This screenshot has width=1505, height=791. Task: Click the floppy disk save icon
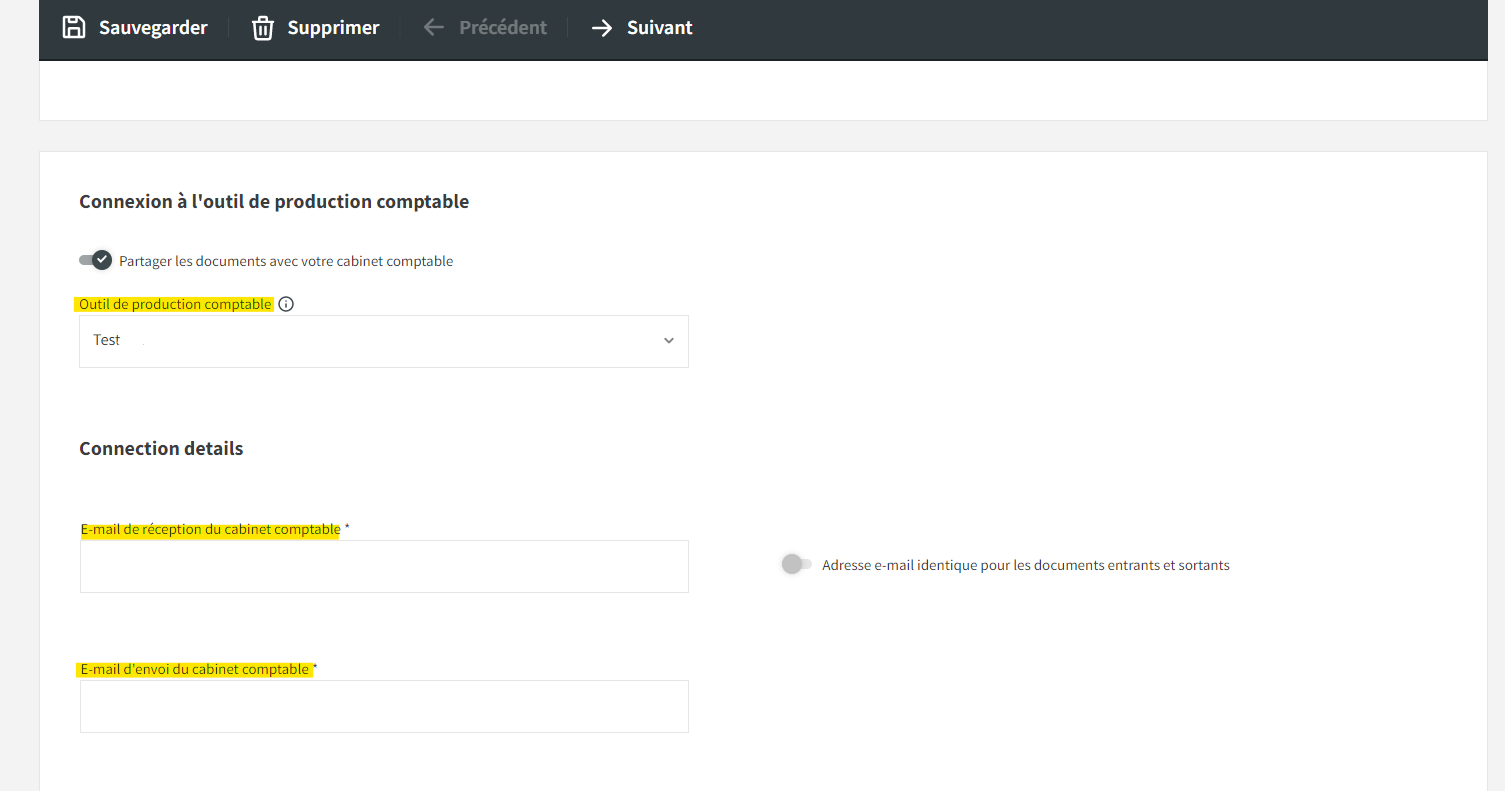tap(74, 28)
